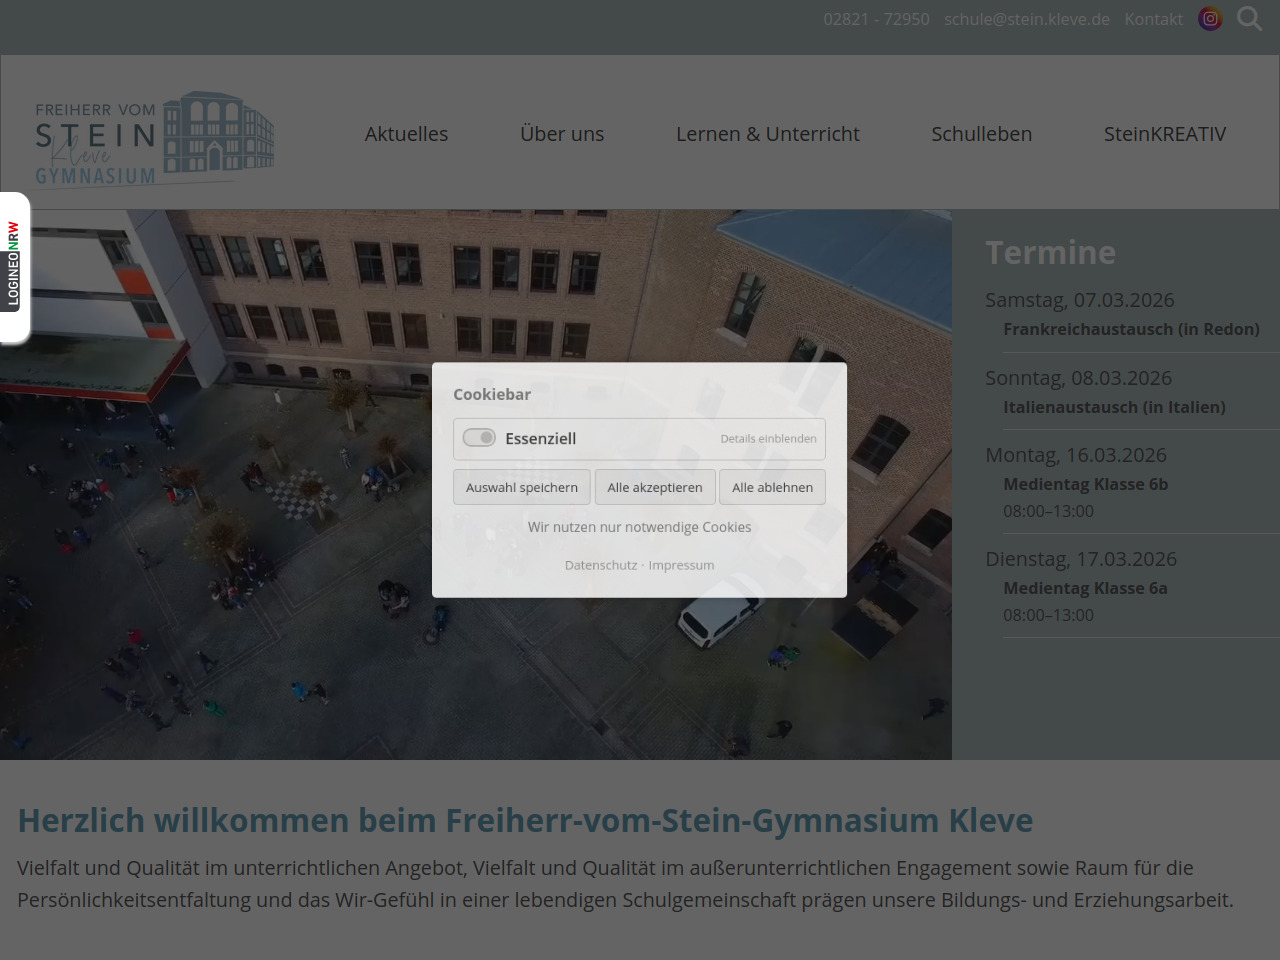Click Auswahl speichern button
This screenshot has width=1280, height=960.
[521, 488]
